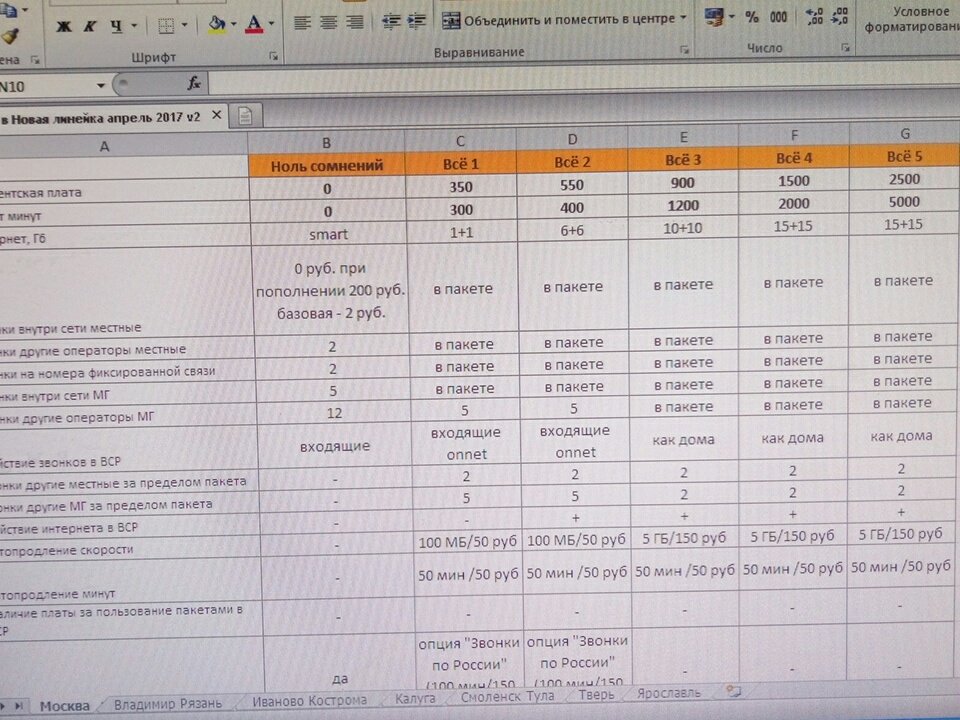960x720 pixels.
Task: Align text right
Action: coord(355,23)
